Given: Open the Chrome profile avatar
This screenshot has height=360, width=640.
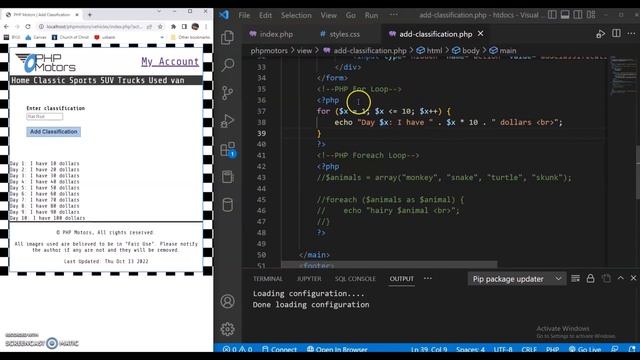Looking at the screenshot, I should coord(195,27).
